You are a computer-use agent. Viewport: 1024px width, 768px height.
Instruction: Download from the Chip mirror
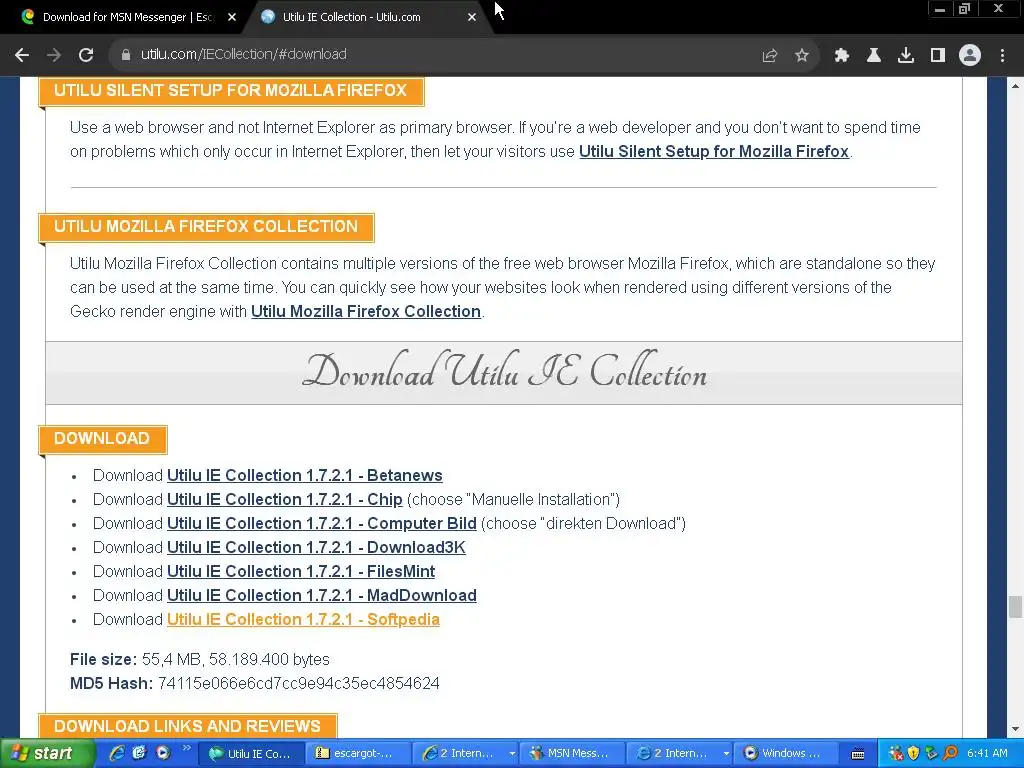(x=284, y=500)
